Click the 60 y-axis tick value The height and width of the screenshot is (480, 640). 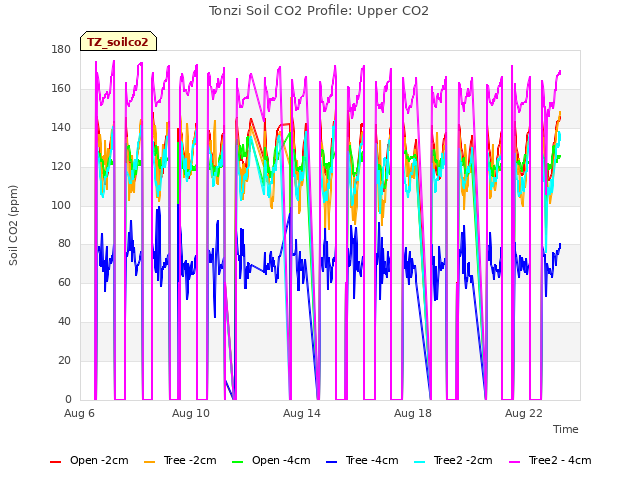(64, 282)
